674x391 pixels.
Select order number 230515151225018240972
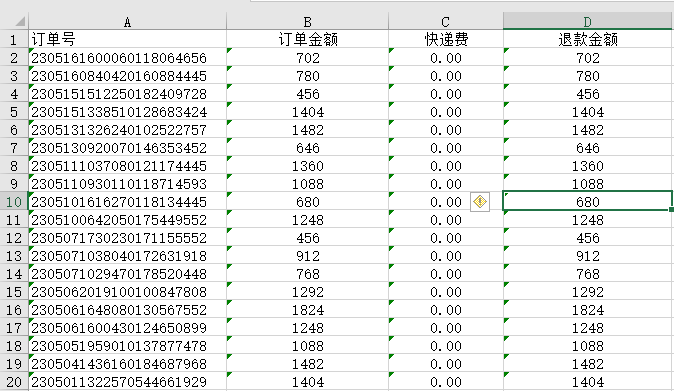127,93
